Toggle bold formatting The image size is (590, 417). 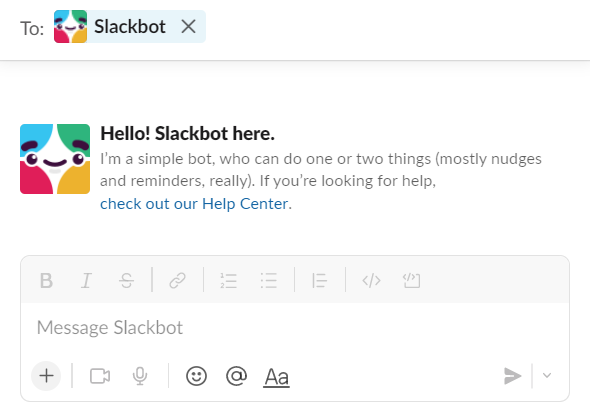point(46,280)
